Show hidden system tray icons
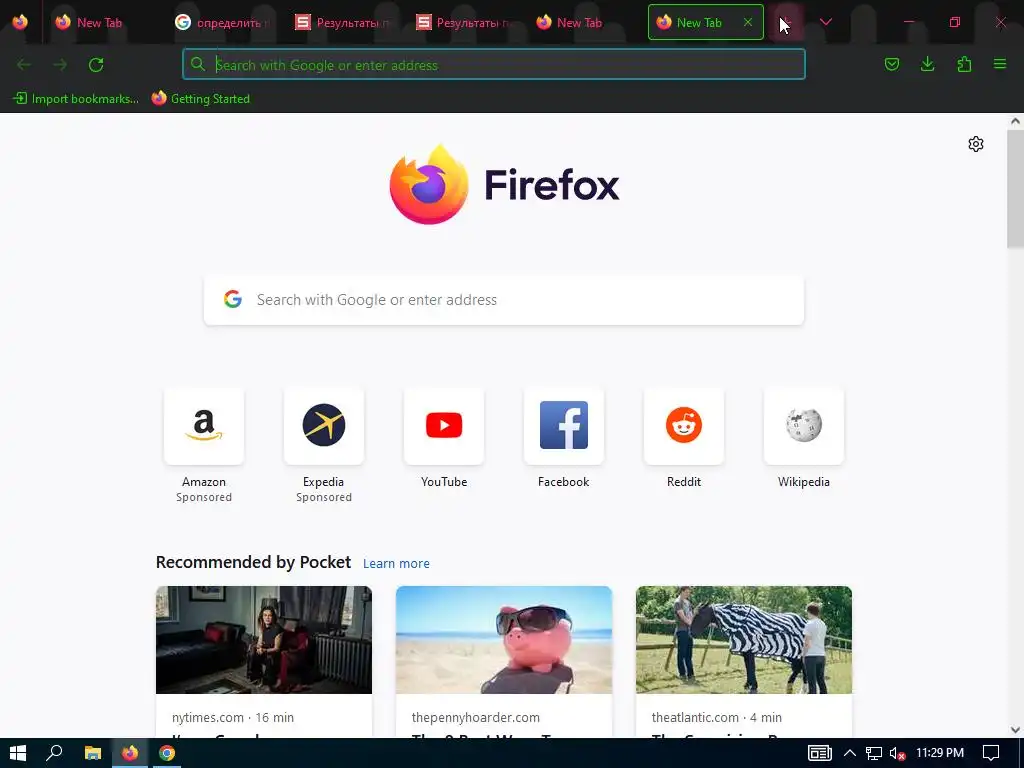Viewport: 1024px width, 768px height. pyautogui.click(x=850, y=753)
